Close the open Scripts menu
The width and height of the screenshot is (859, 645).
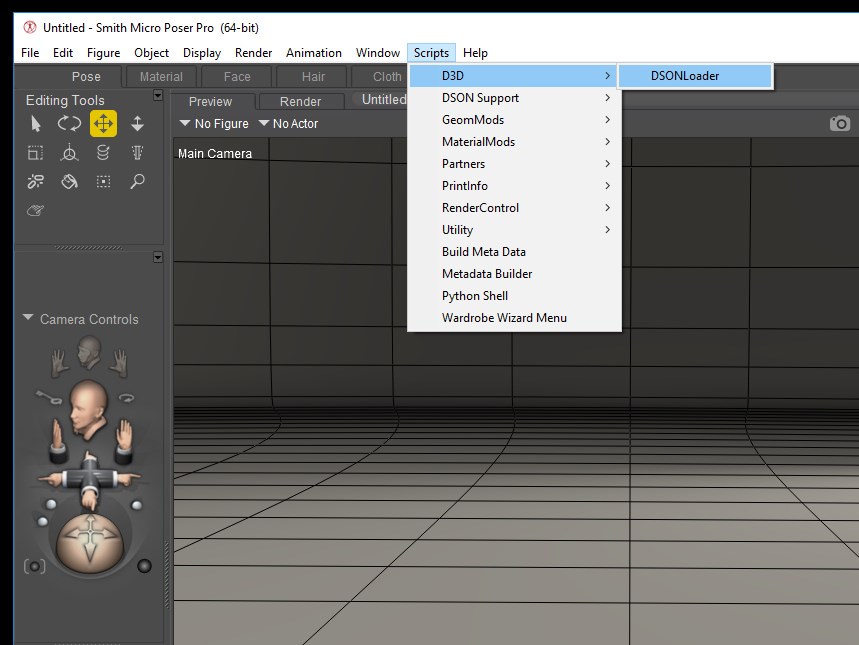click(x=431, y=53)
